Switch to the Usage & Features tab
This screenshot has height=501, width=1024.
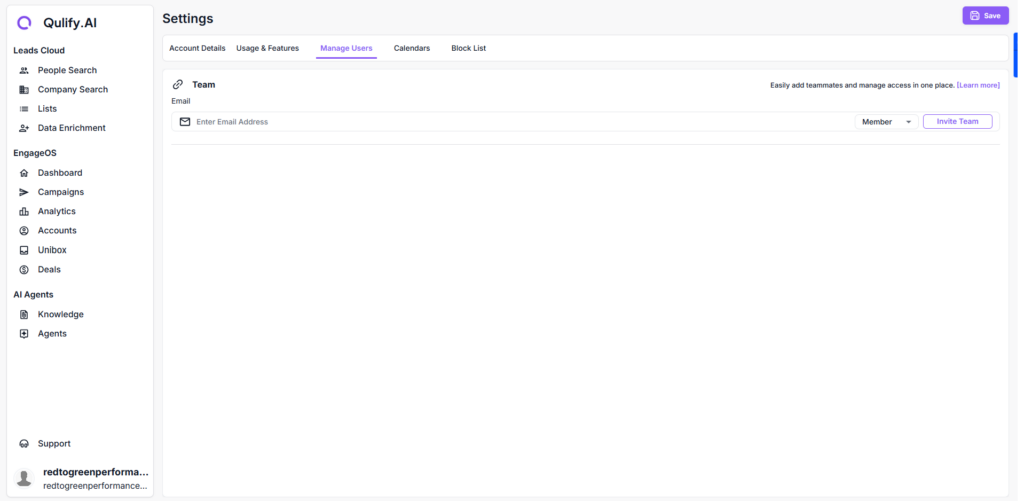pyautogui.click(x=268, y=48)
